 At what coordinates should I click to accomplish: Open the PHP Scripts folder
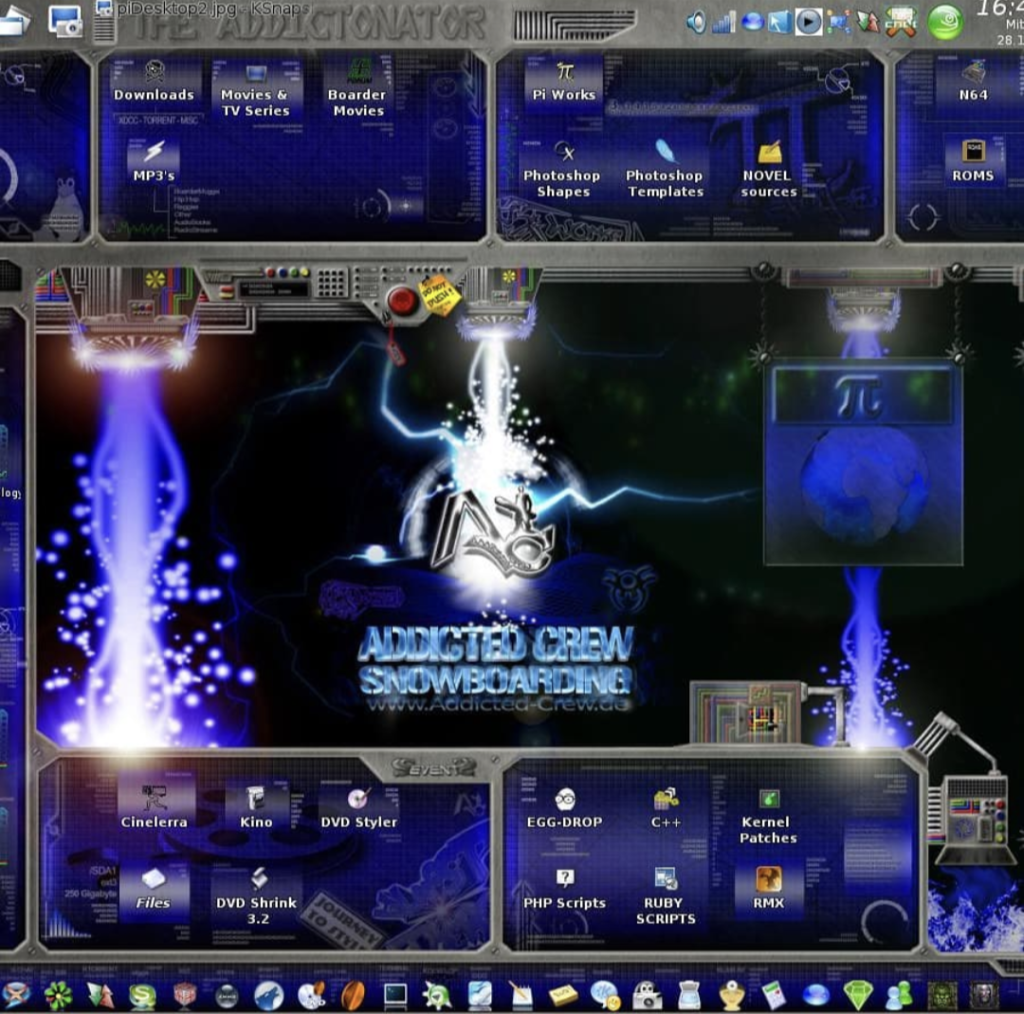click(x=565, y=889)
